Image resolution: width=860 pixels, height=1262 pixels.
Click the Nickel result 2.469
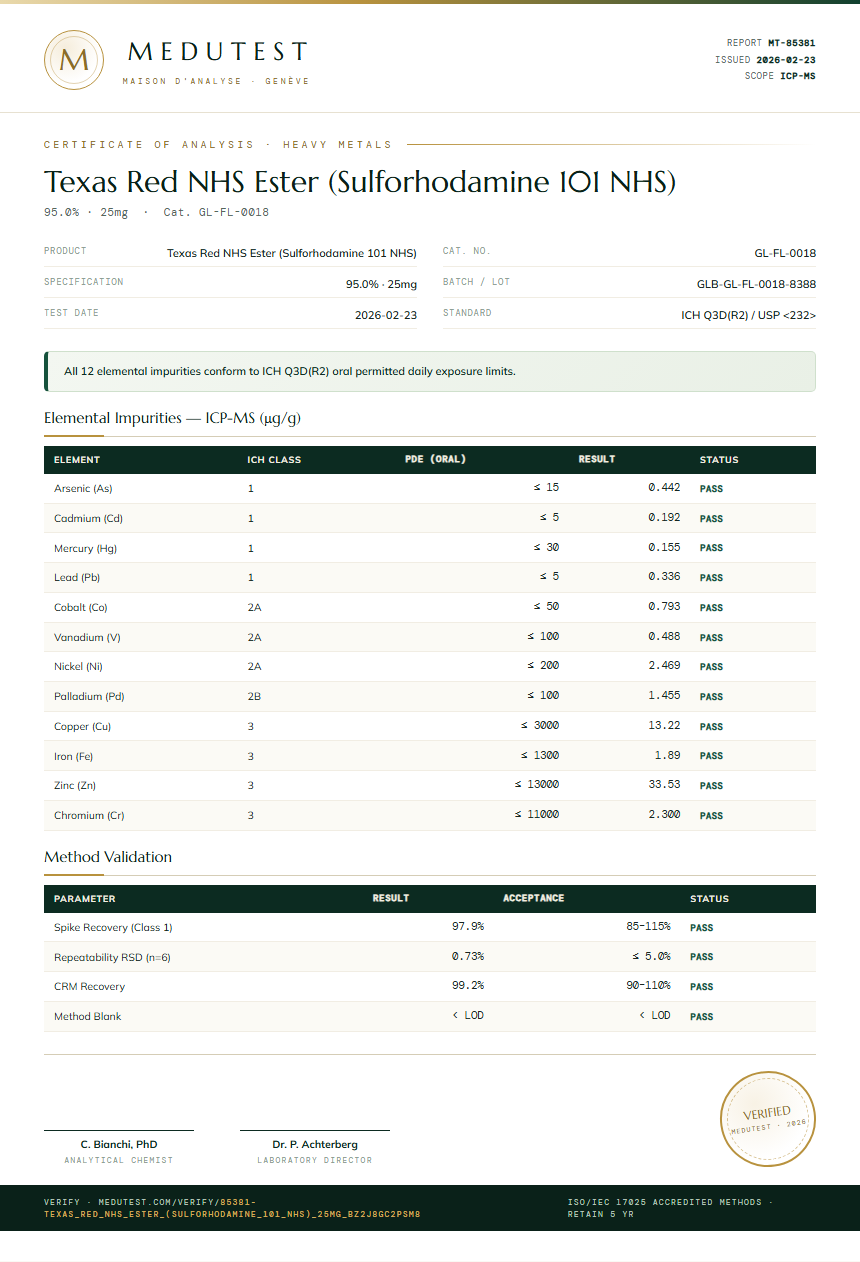click(x=664, y=666)
